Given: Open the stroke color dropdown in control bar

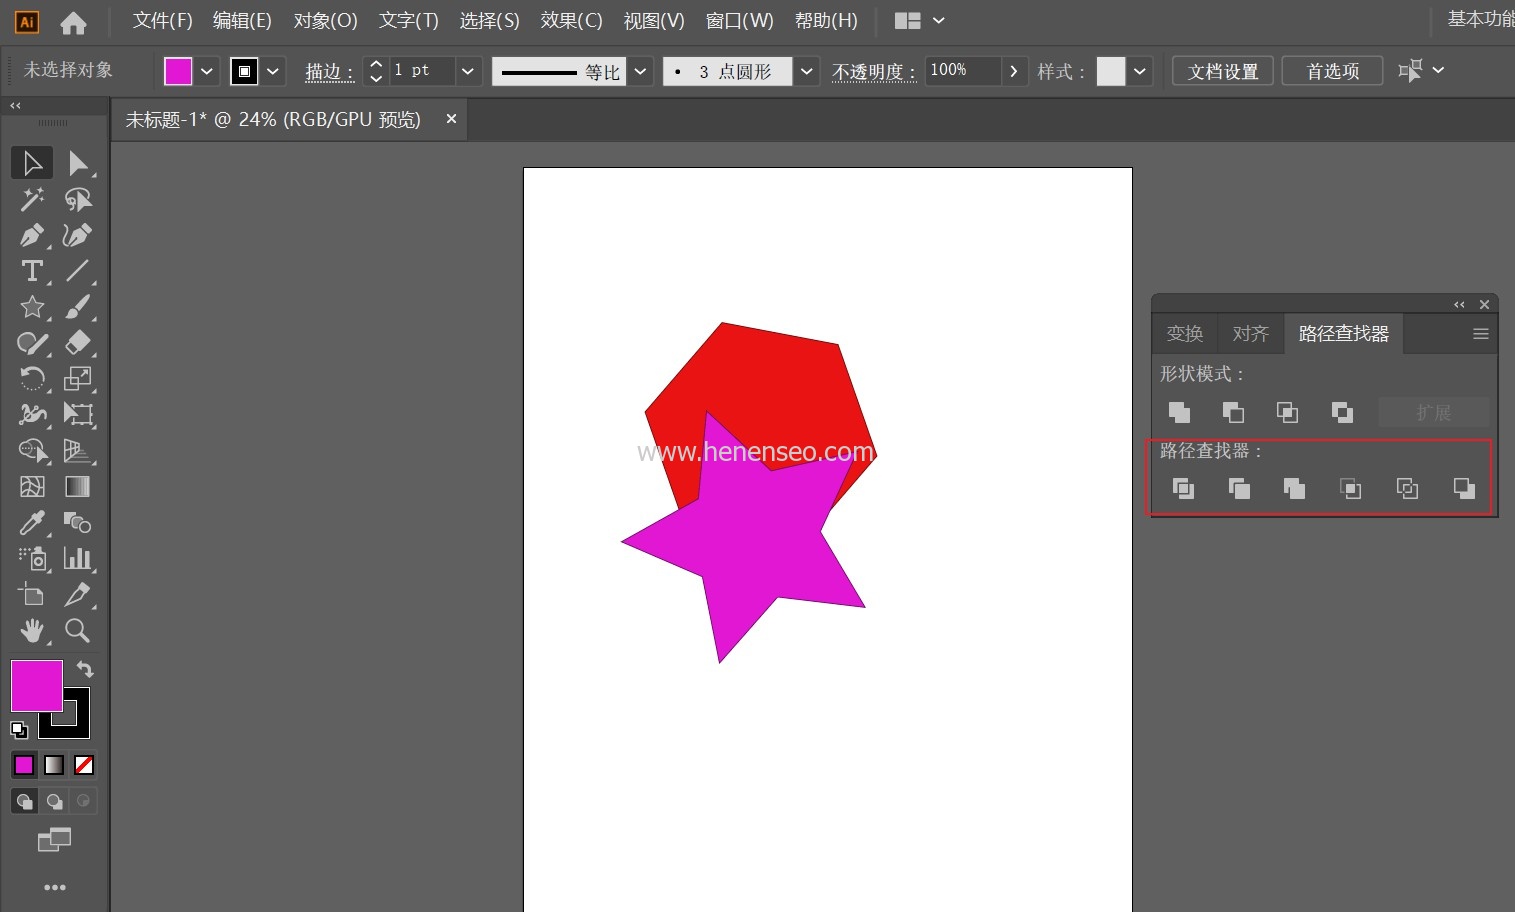Looking at the screenshot, I should [x=273, y=71].
